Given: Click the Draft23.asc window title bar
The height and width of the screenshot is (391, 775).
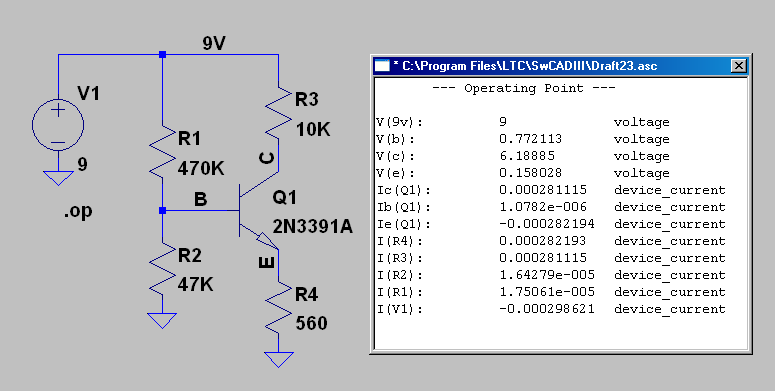Looking at the screenshot, I should coord(561,66).
